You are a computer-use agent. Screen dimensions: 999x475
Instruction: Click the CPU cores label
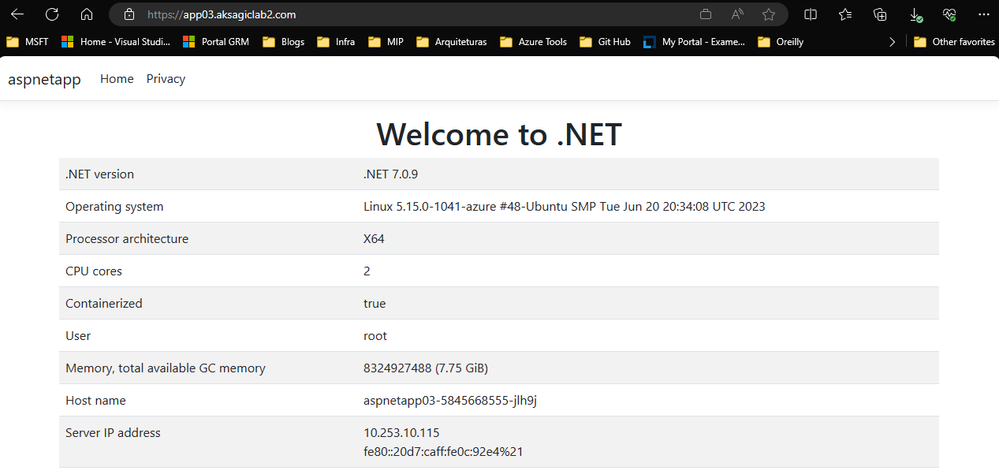[94, 271]
